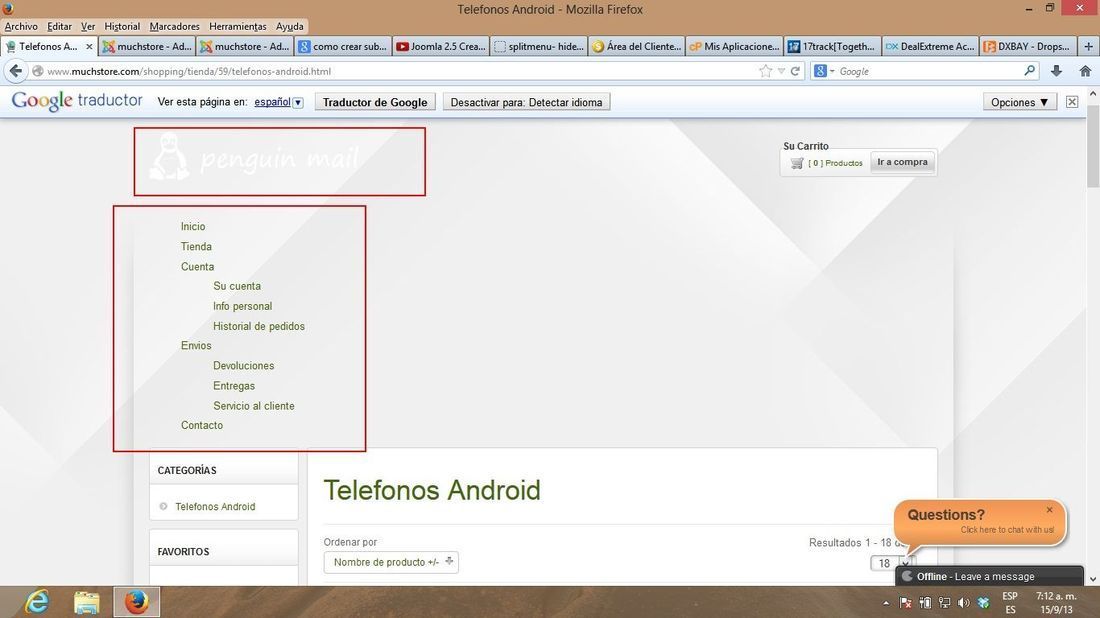Image resolution: width=1100 pixels, height=618 pixels.
Task: Open the downloads arrow icon
Action: click(1056, 71)
